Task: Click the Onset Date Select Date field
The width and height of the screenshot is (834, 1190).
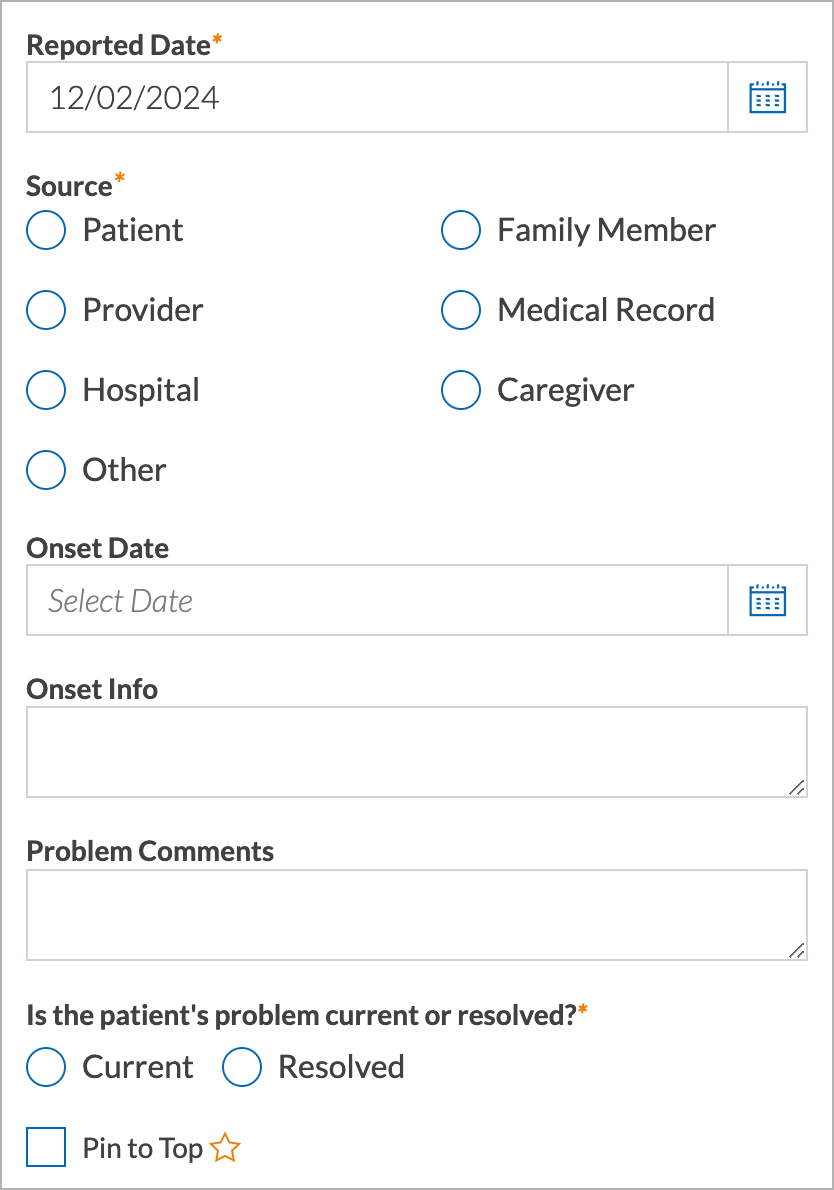Action: coord(377,600)
